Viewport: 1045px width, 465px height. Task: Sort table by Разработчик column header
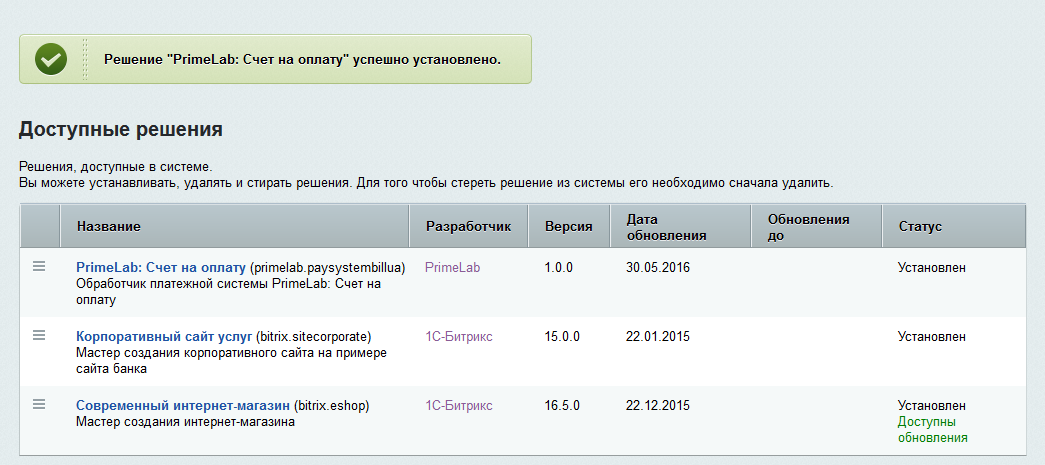click(x=468, y=227)
